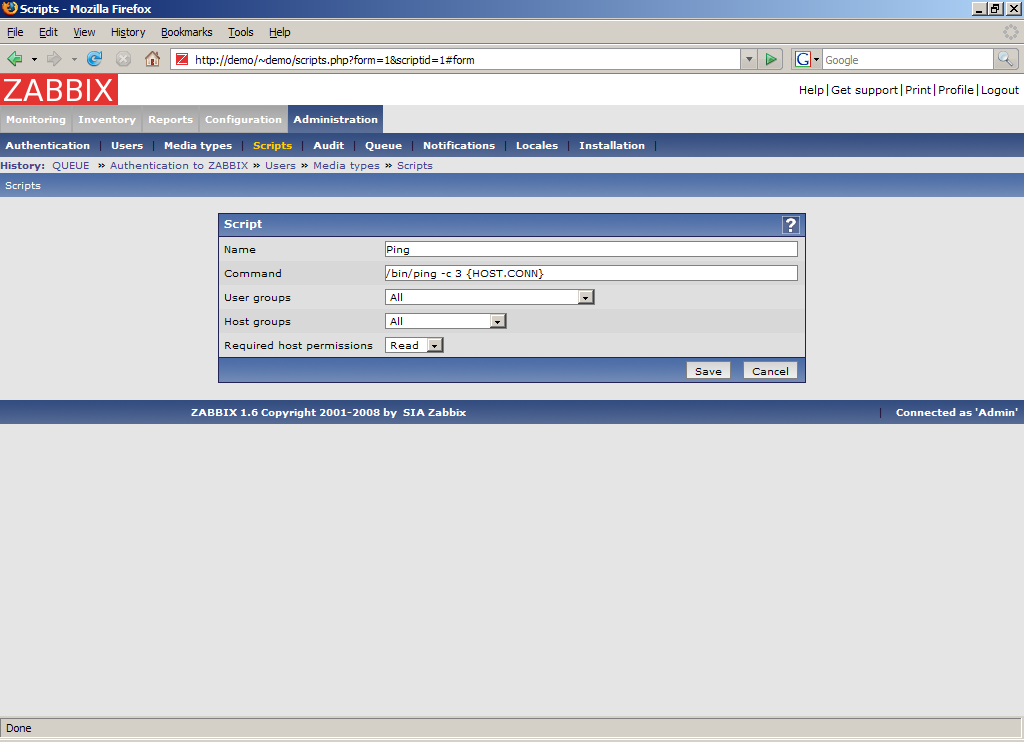The width and height of the screenshot is (1024, 742).
Task: Open the browser Help menu
Action: (x=280, y=32)
